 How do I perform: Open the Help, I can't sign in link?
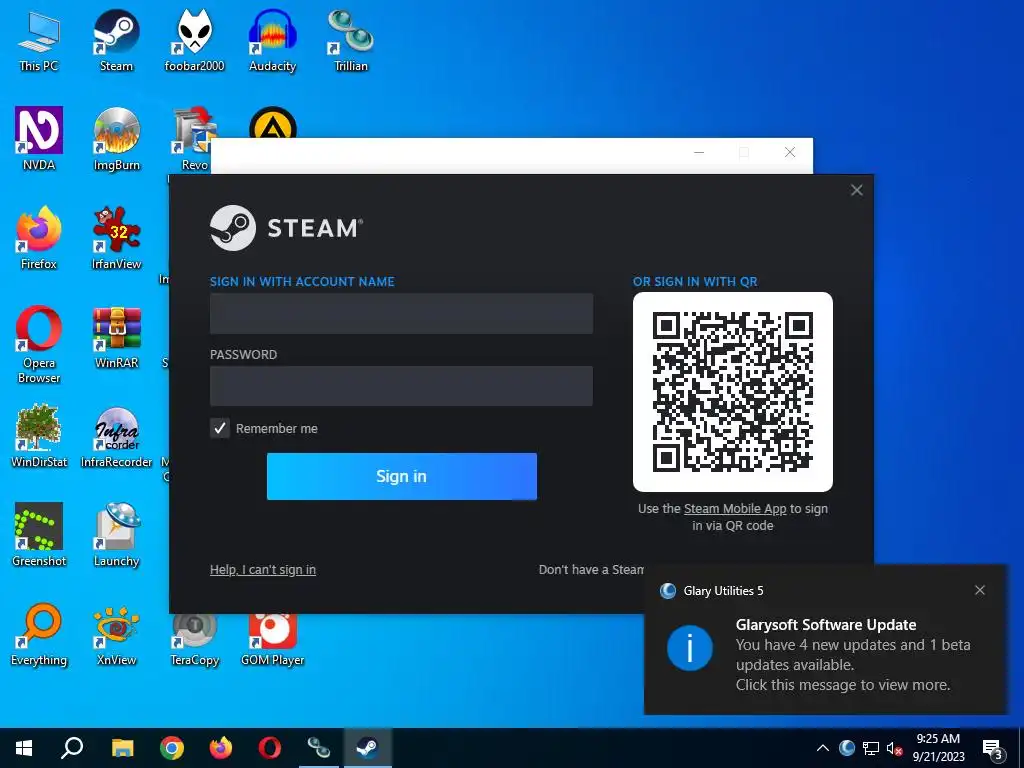coord(263,569)
